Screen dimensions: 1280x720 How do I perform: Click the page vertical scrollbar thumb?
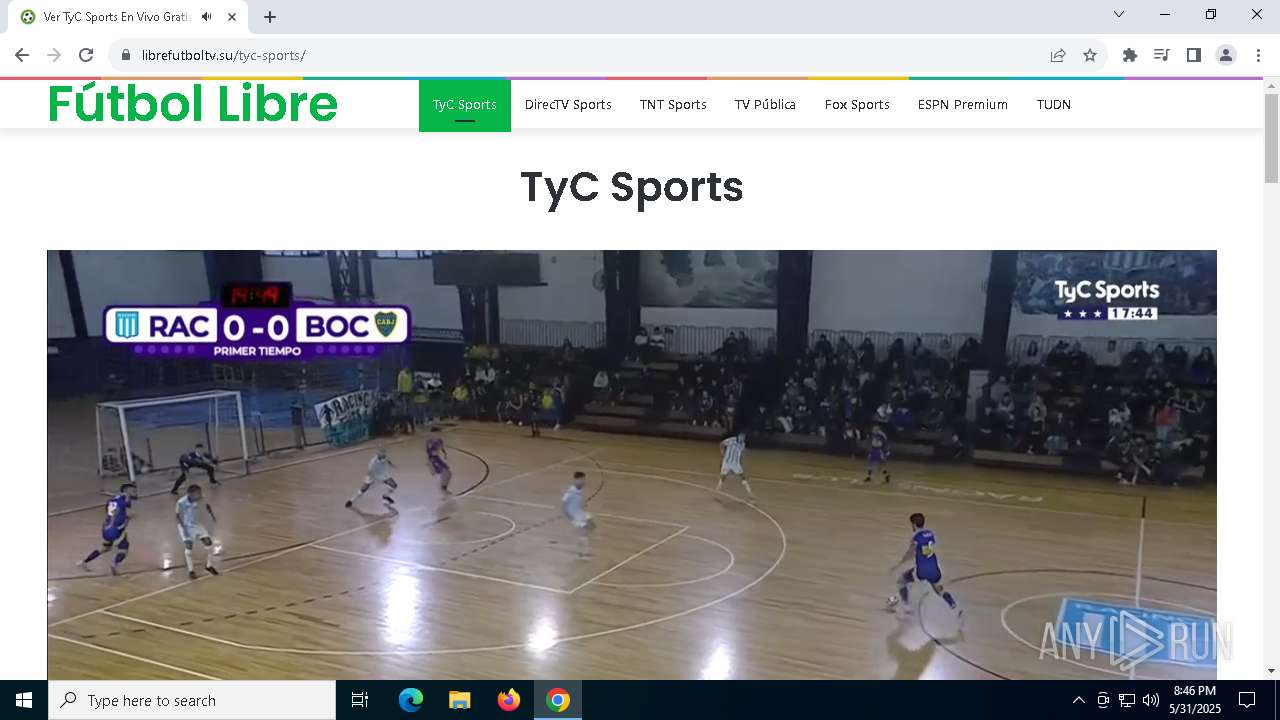tap(1271, 138)
